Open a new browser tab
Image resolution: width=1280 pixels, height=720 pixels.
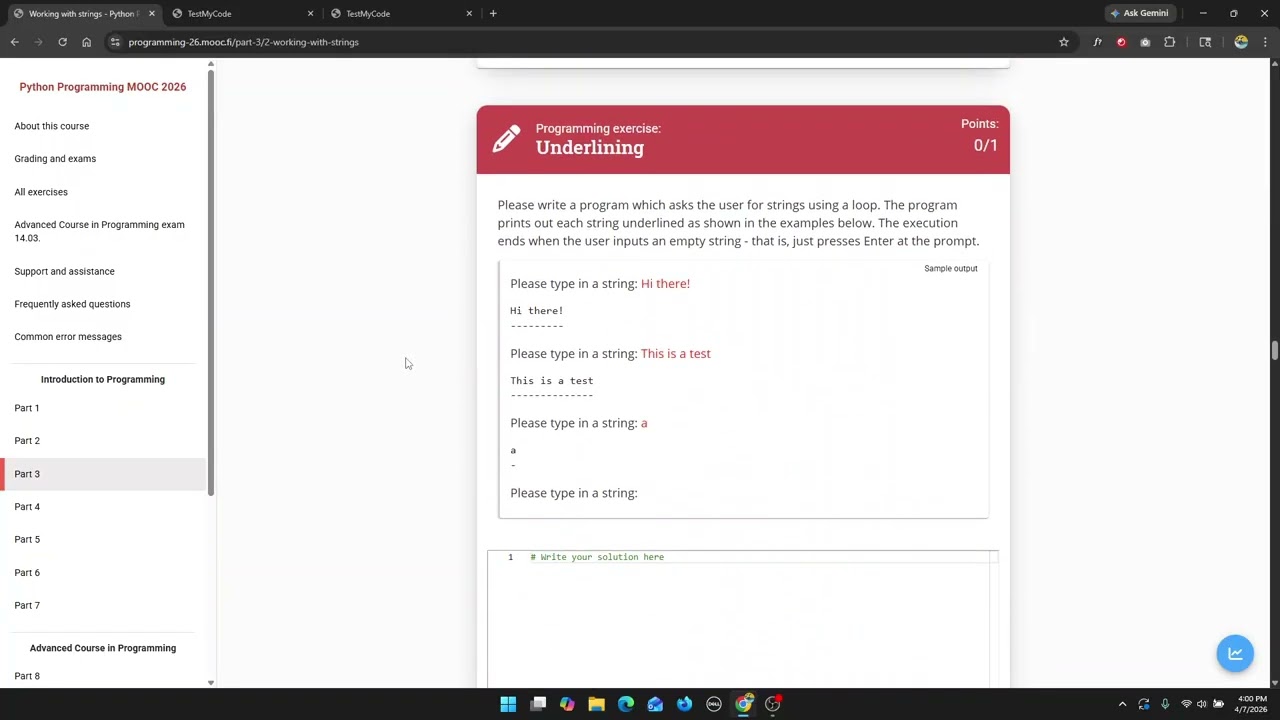click(x=493, y=13)
